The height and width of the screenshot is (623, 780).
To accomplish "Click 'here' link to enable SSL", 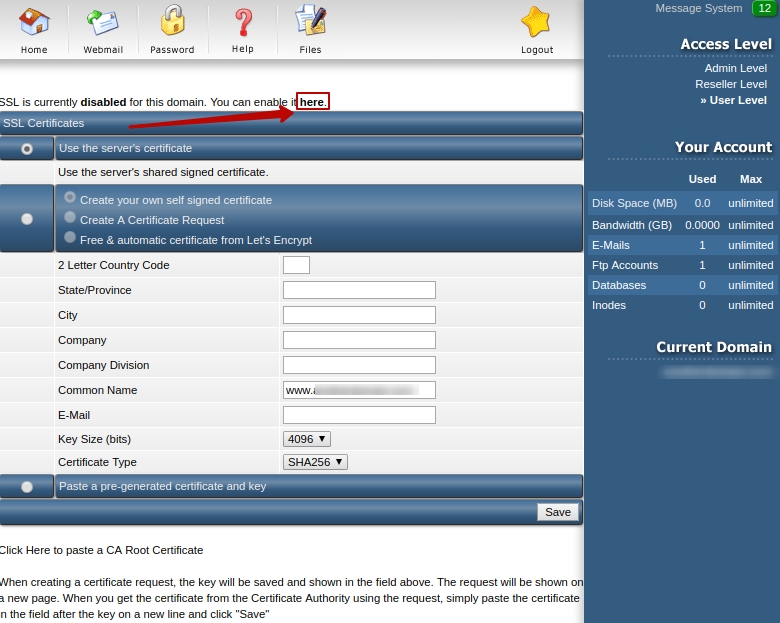I will click(x=312, y=102).
